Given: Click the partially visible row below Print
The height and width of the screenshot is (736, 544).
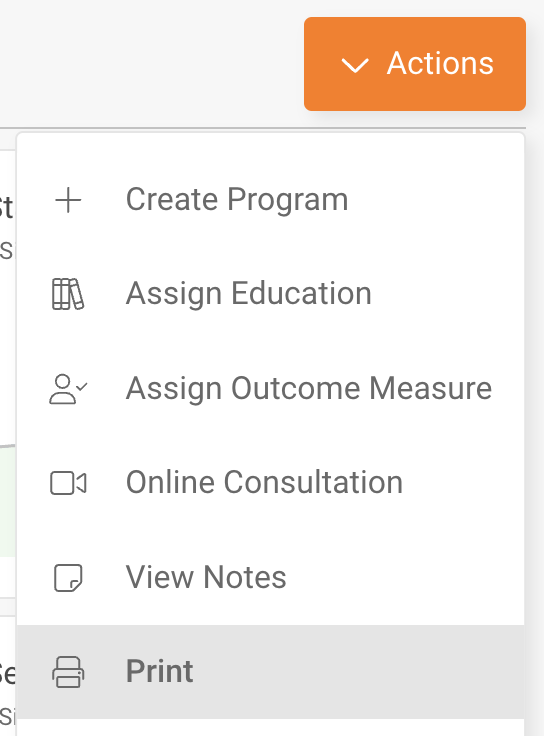Looking at the screenshot, I should [270, 728].
